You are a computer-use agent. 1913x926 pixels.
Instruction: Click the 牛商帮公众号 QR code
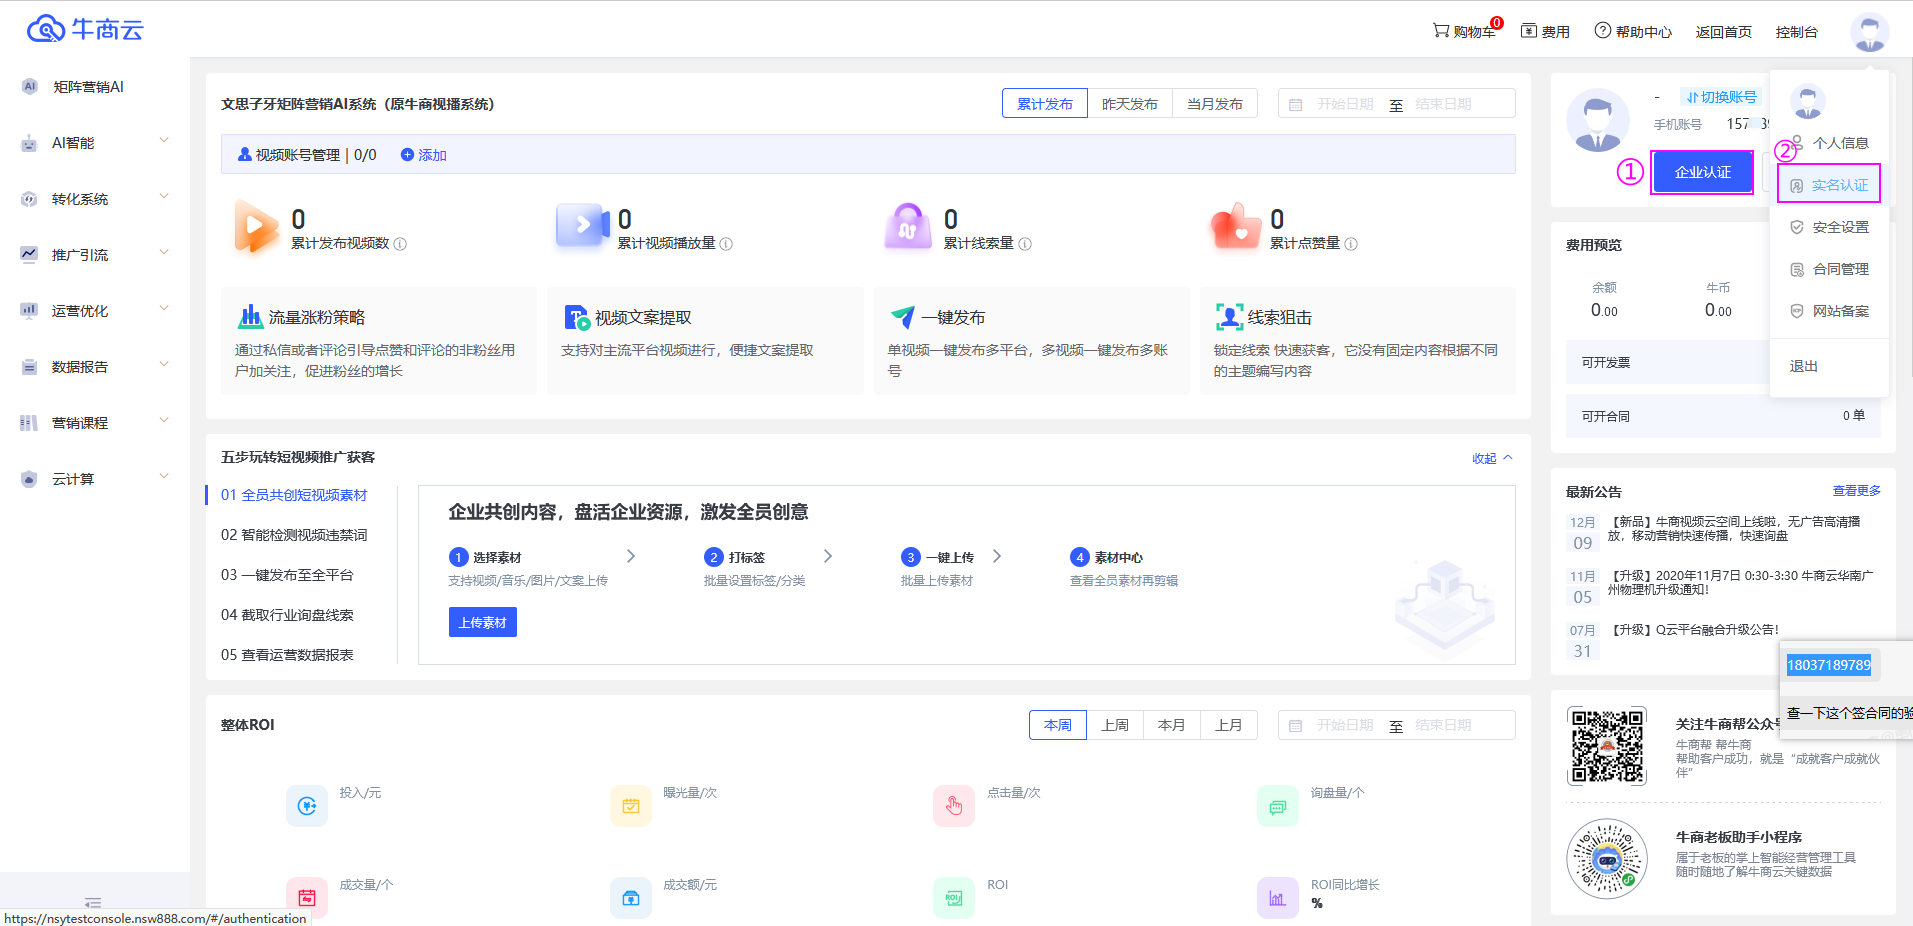tap(1607, 746)
